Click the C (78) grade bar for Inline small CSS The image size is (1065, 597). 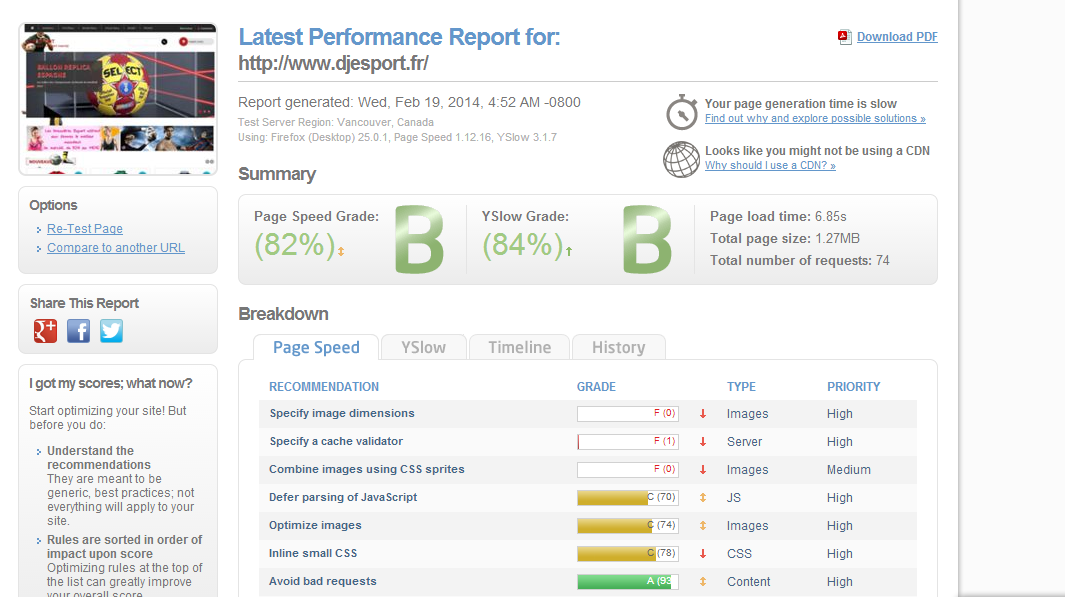tap(628, 554)
